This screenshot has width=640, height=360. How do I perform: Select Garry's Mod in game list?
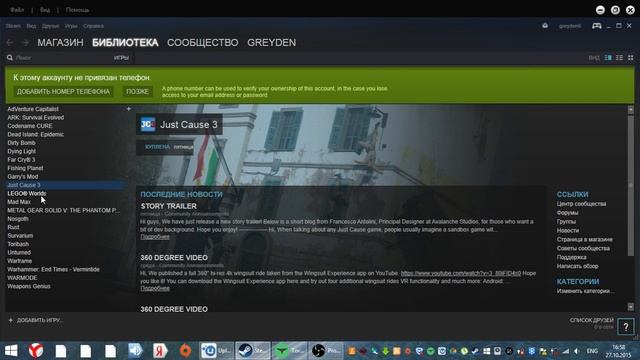point(22,176)
